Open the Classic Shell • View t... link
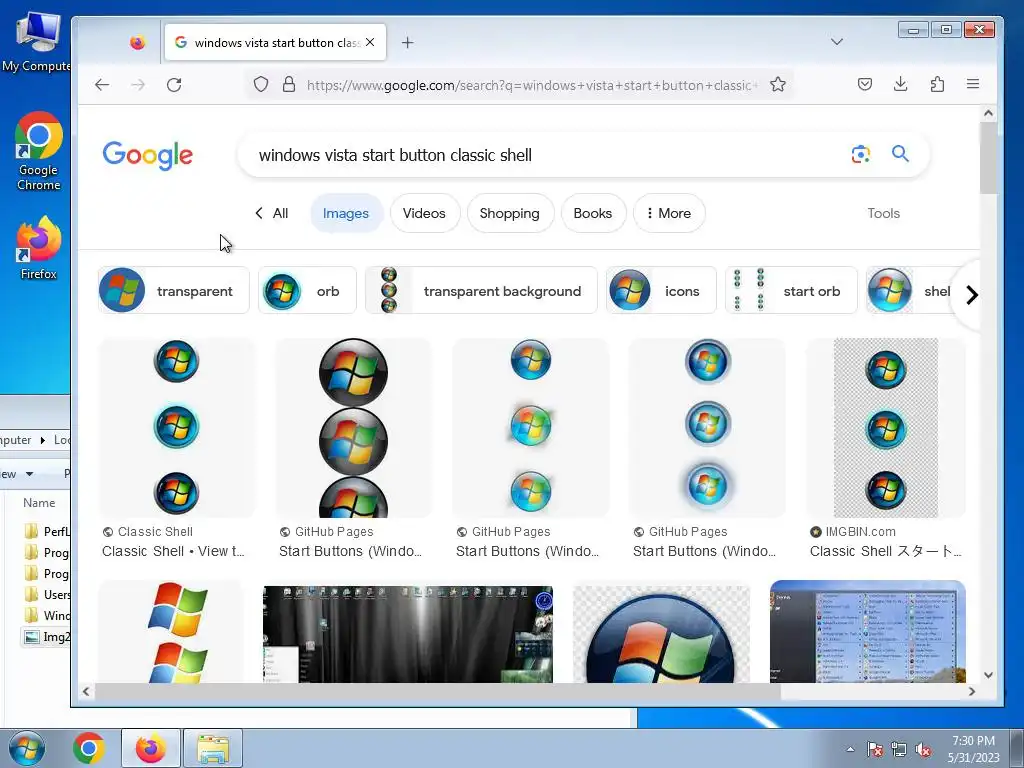Image resolution: width=1024 pixels, height=768 pixels. coord(173,551)
